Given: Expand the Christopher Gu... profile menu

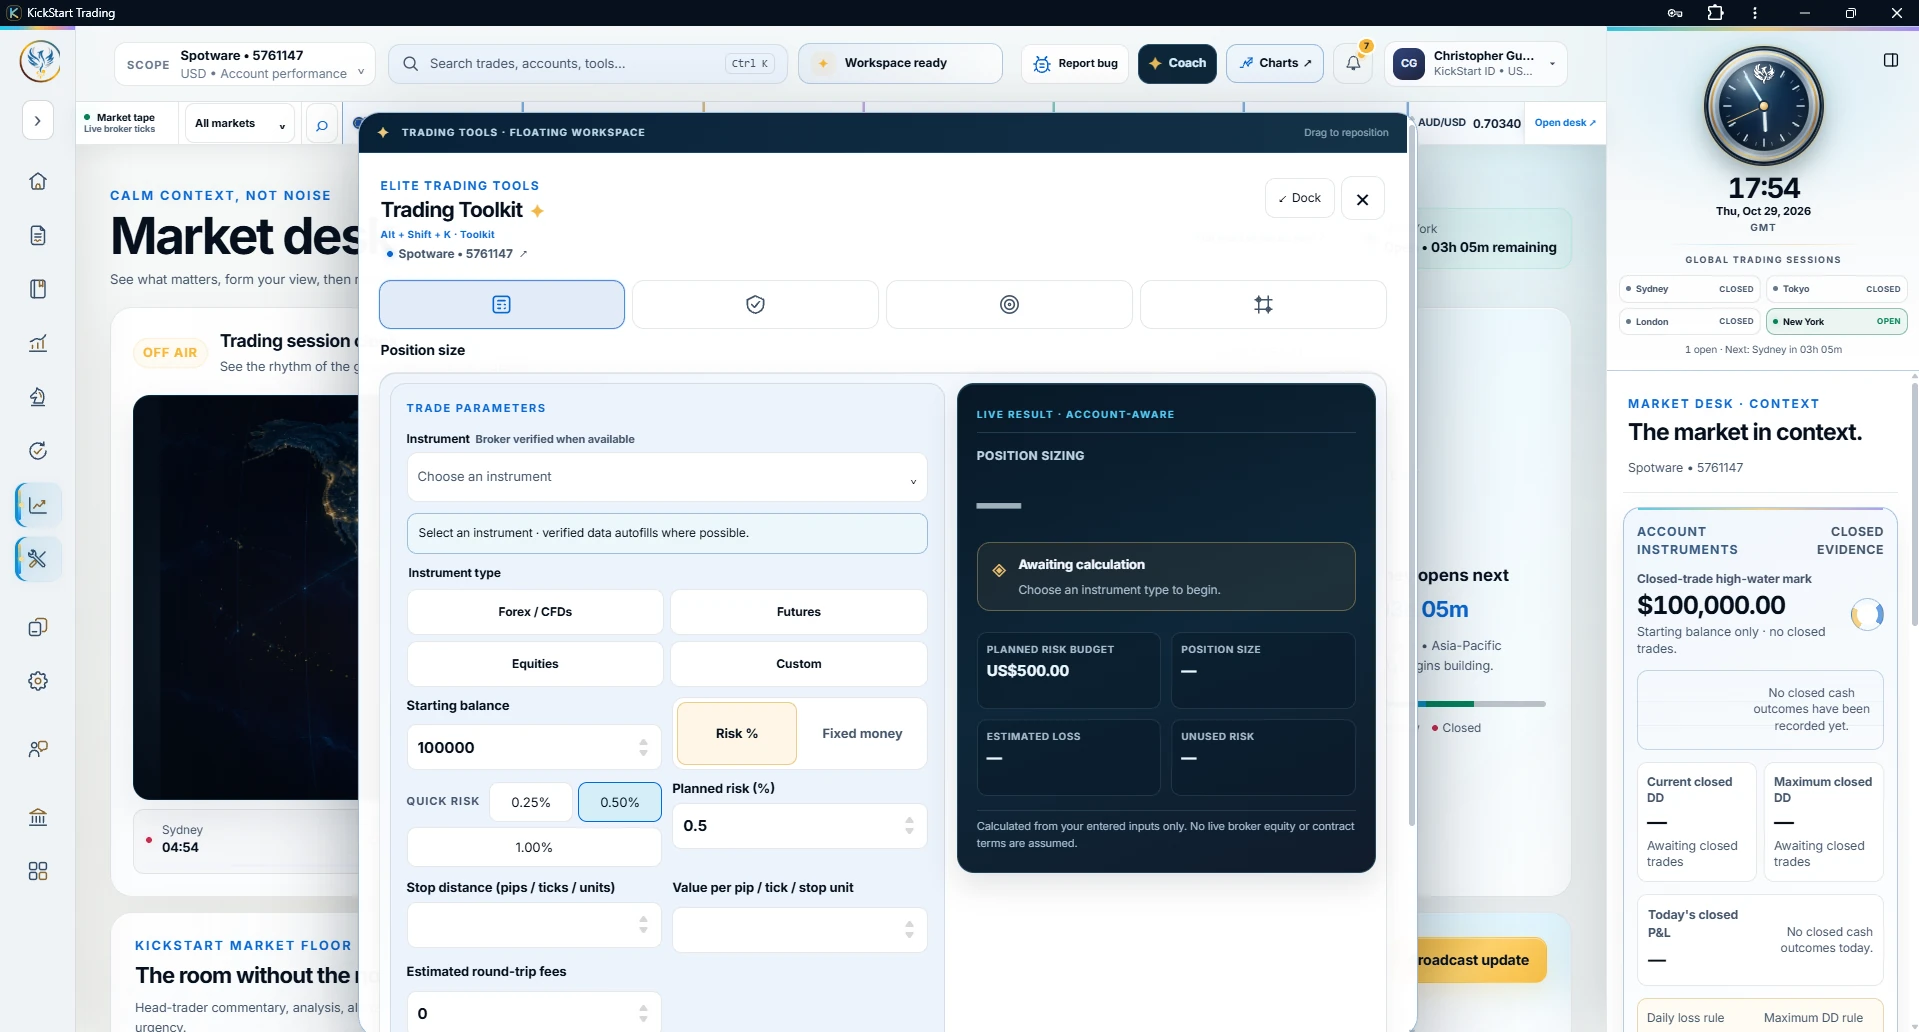Looking at the screenshot, I should pyautogui.click(x=1475, y=63).
